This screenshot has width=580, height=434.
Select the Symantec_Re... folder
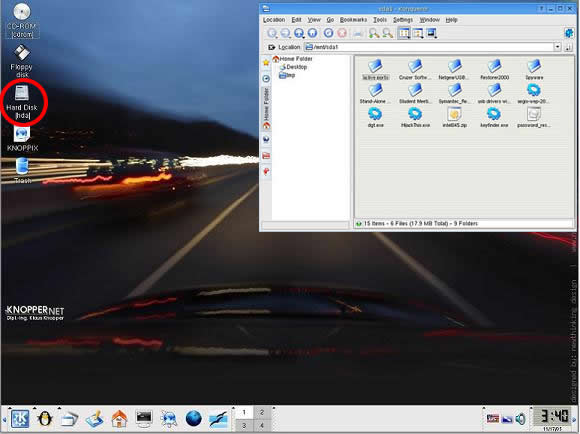[x=454, y=93]
